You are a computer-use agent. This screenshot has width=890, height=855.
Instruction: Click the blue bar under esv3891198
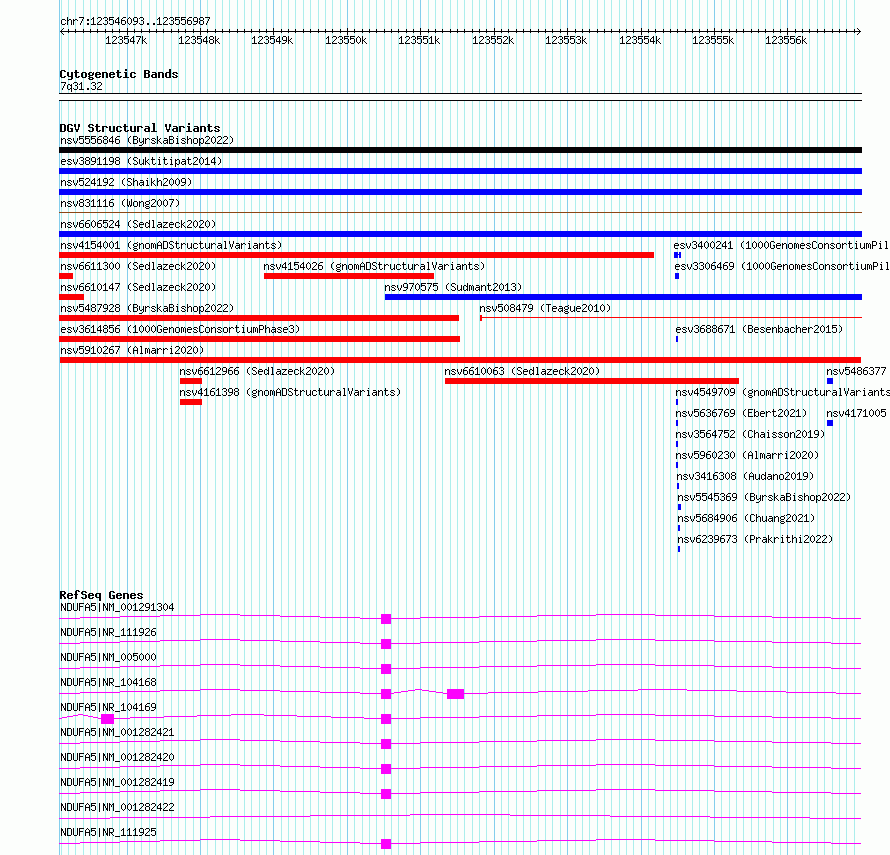[x=460, y=171]
